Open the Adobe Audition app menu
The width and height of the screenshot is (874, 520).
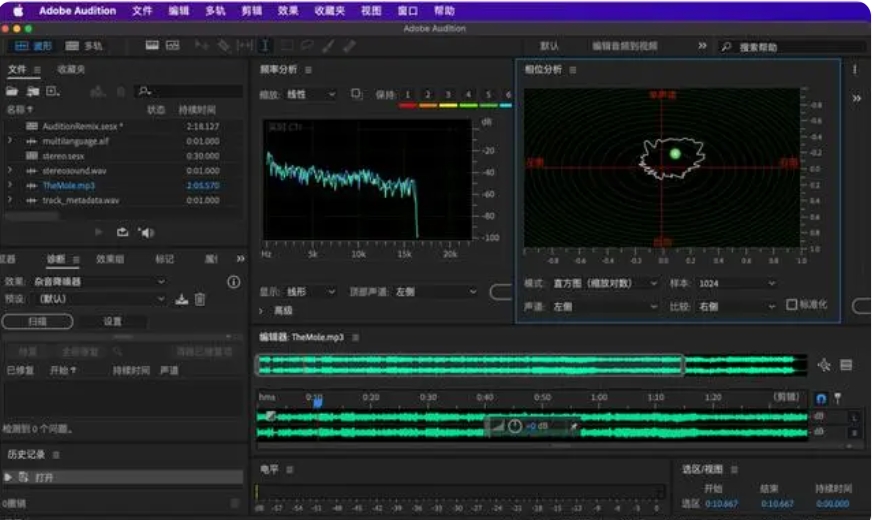77,11
